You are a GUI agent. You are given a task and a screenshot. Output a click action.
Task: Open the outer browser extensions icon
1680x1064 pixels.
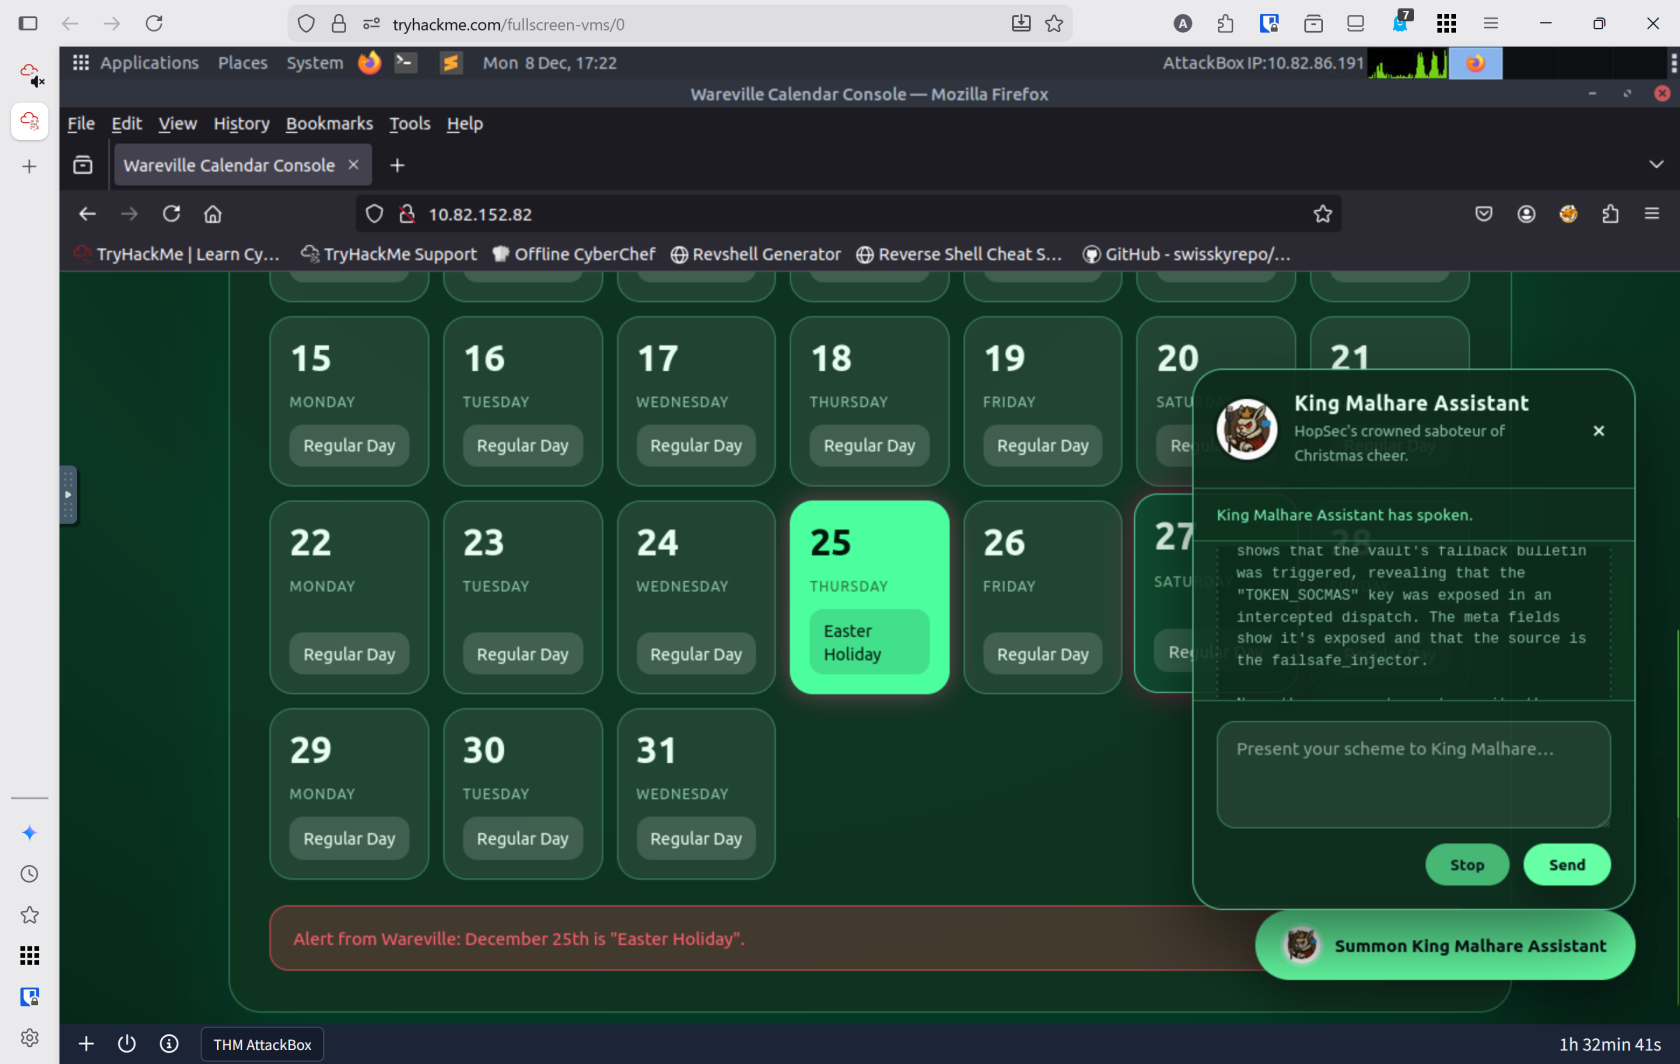(1226, 23)
